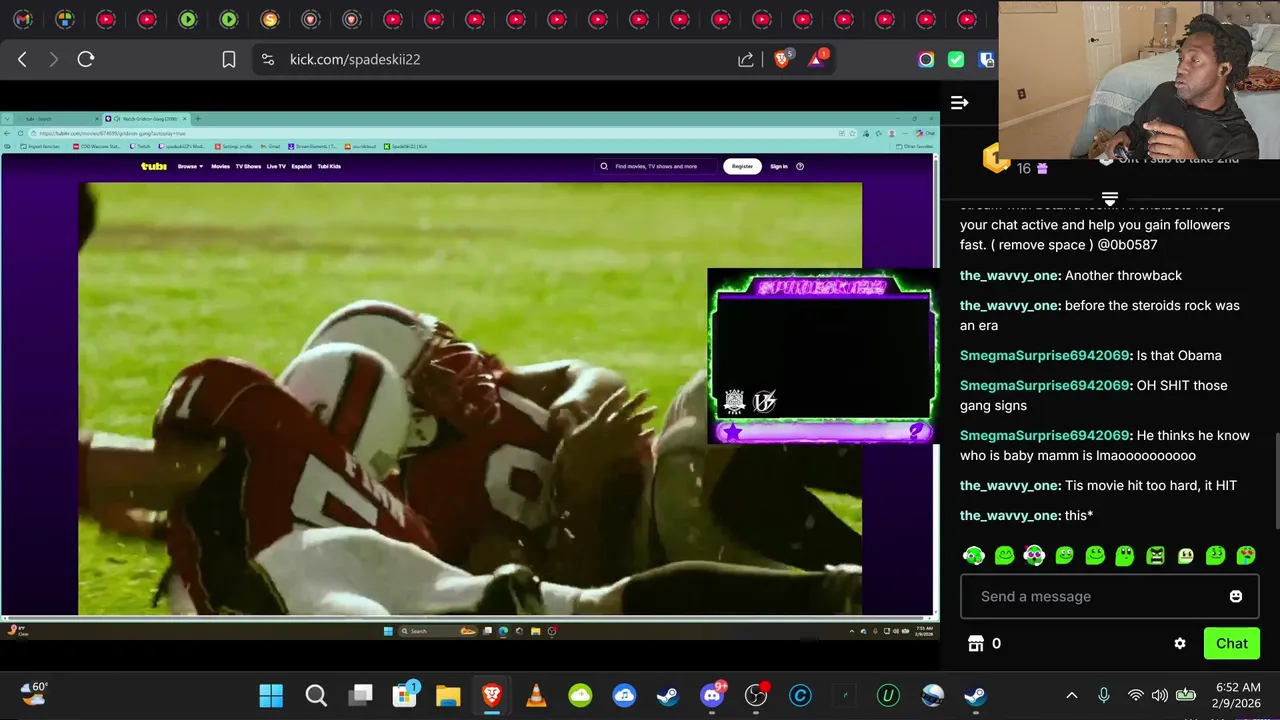Insert the first headphone emote
This screenshot has width=1280, height=720.
point(974,555)
